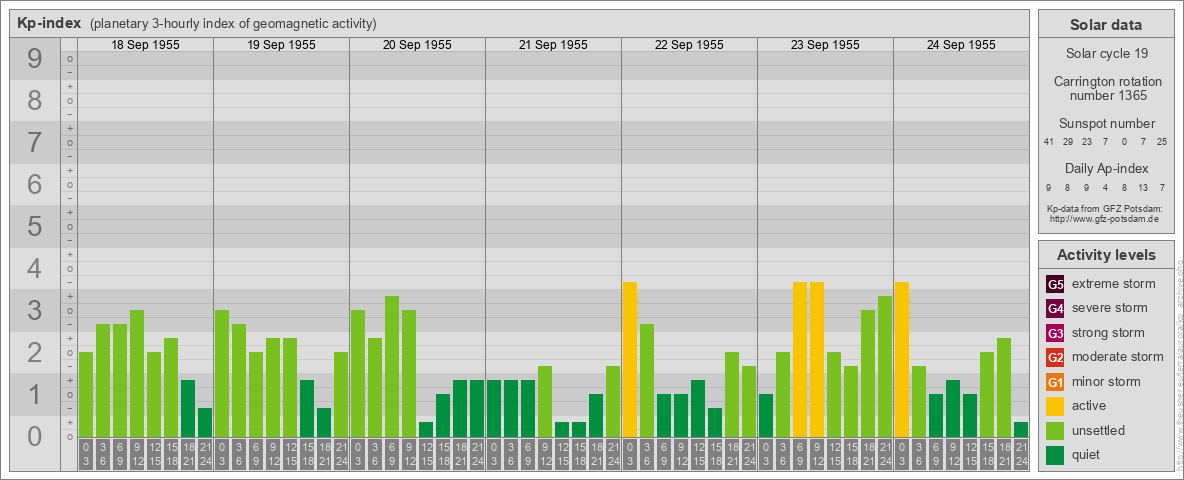
Task: Click the yellow 9-12h bar on 23 Sep
Action: pos(817,359)
